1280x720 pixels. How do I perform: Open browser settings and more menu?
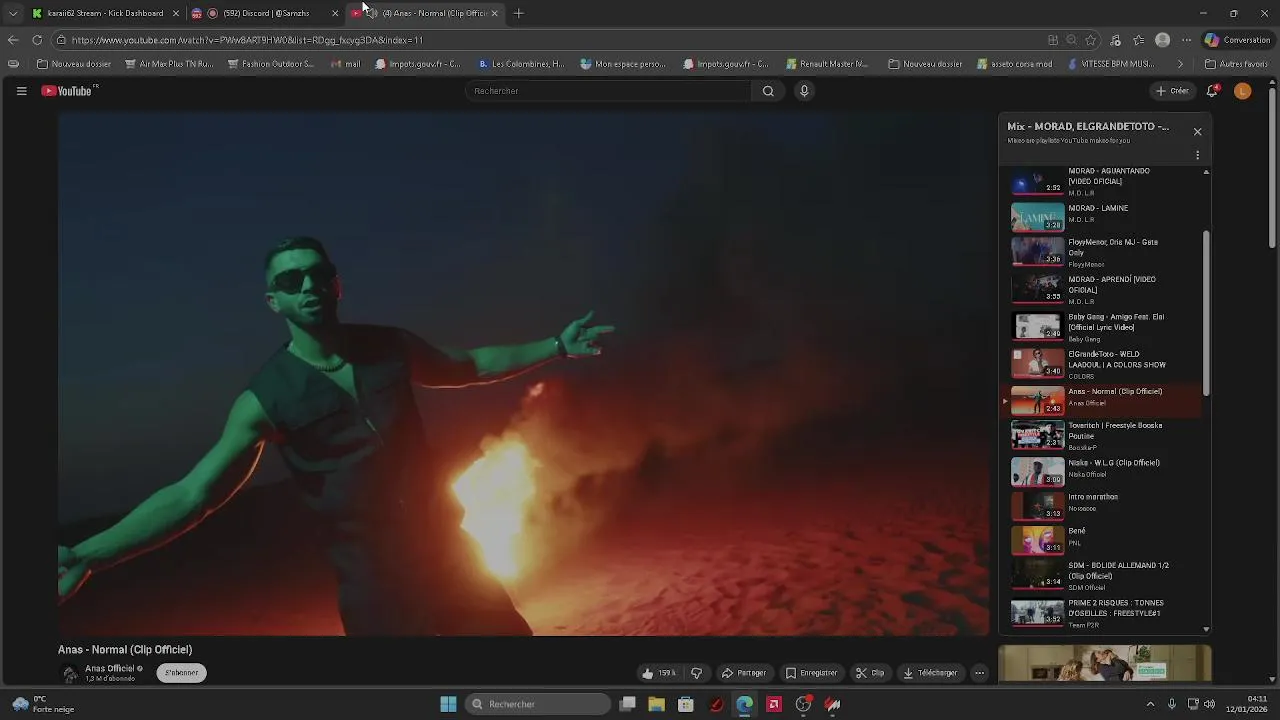(x=1186, y=40)
